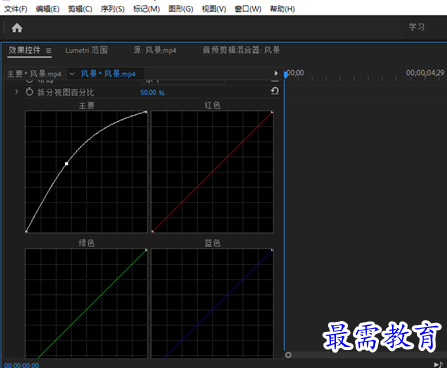Open the 剪辑(C) menu
Screen dimensions: 447x368
(x=80, y=9)
